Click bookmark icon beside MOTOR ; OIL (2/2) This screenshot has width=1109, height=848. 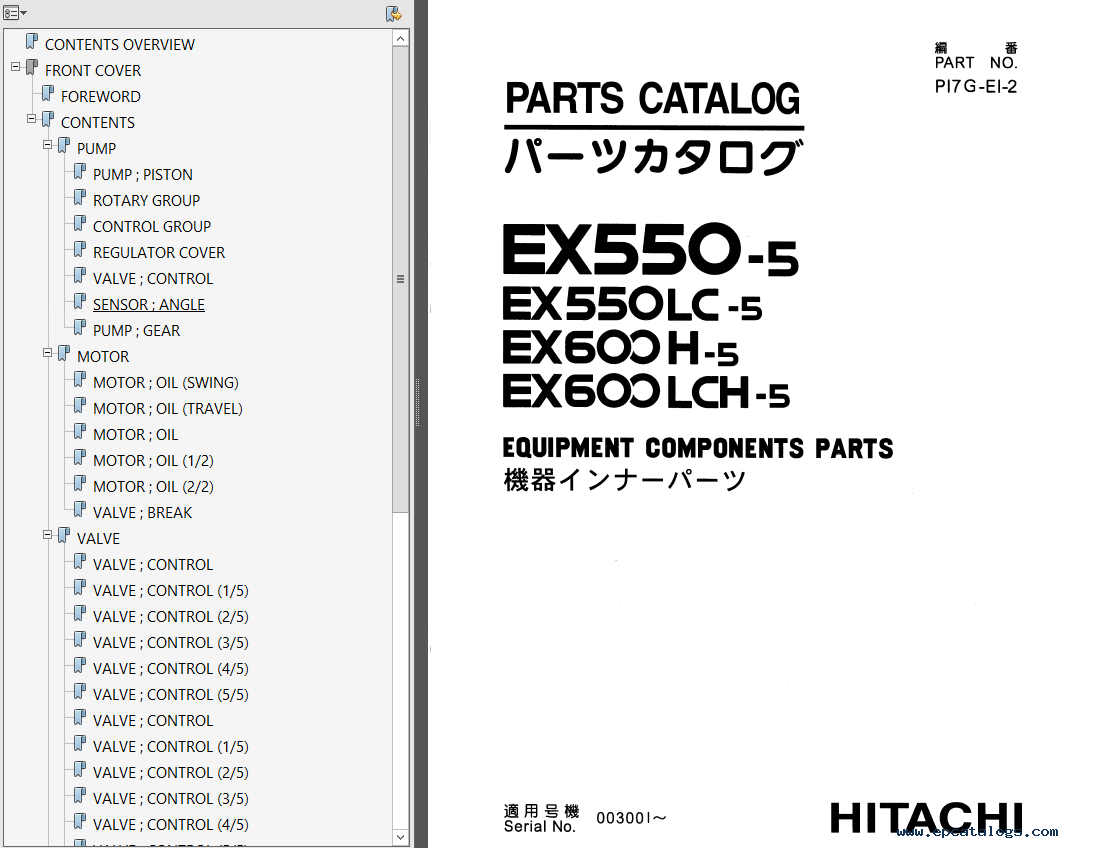[80, 484]
